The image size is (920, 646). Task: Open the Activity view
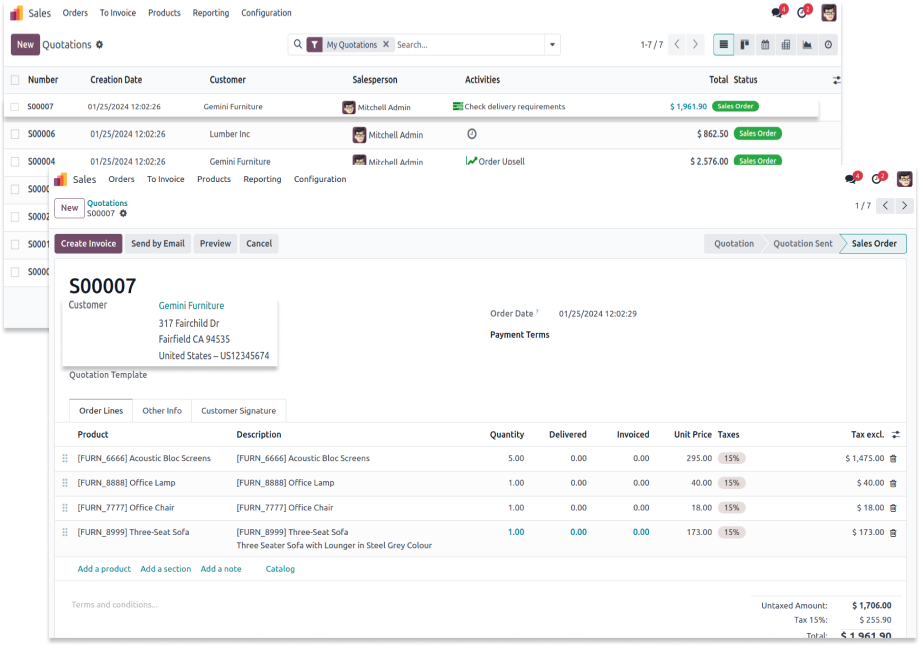[x=828, y=45]
